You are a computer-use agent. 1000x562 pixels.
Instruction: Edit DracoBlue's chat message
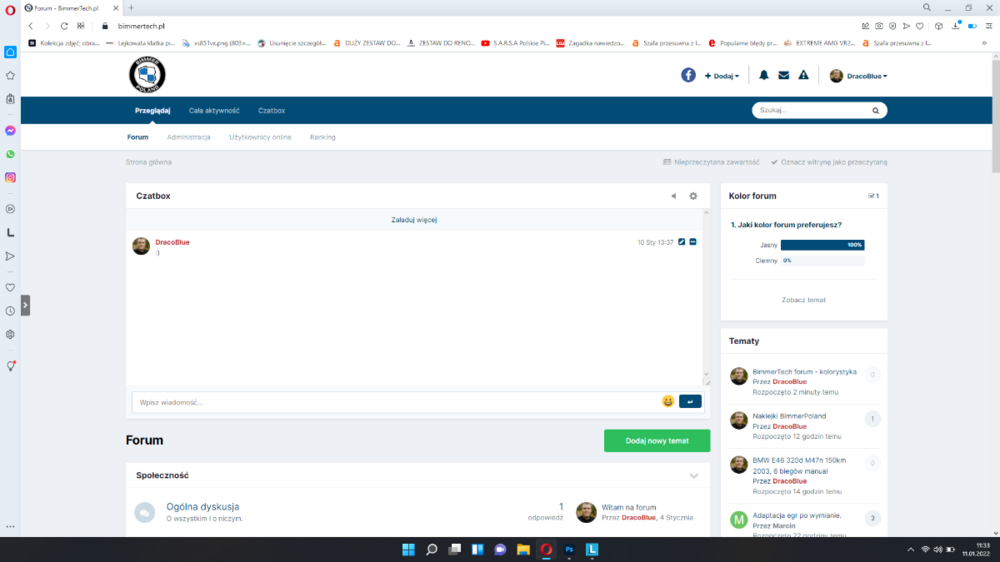point(682,242)
